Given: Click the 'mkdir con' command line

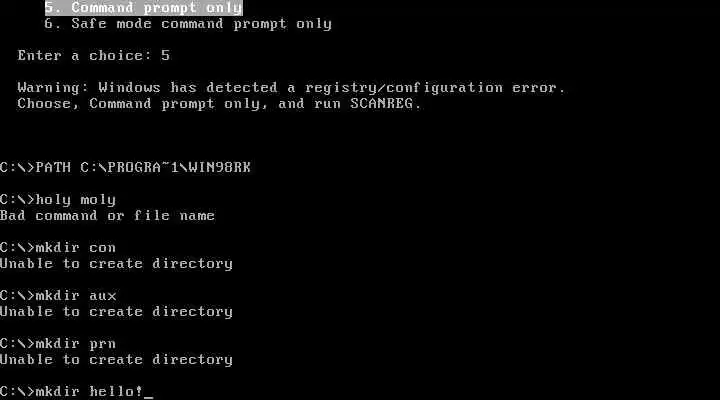Looking at the screenshot, I should [x=58, y=248].
